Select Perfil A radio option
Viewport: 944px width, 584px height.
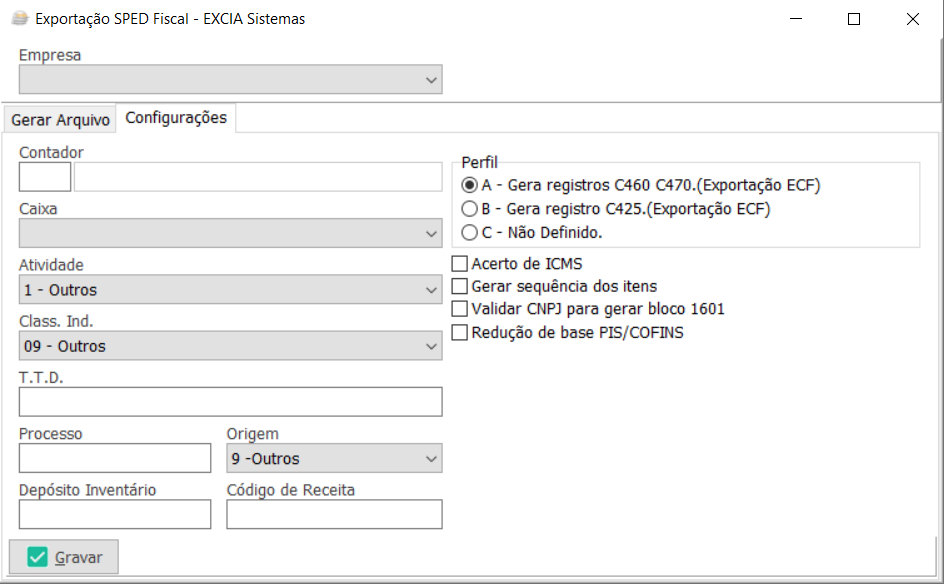[470, 185]
